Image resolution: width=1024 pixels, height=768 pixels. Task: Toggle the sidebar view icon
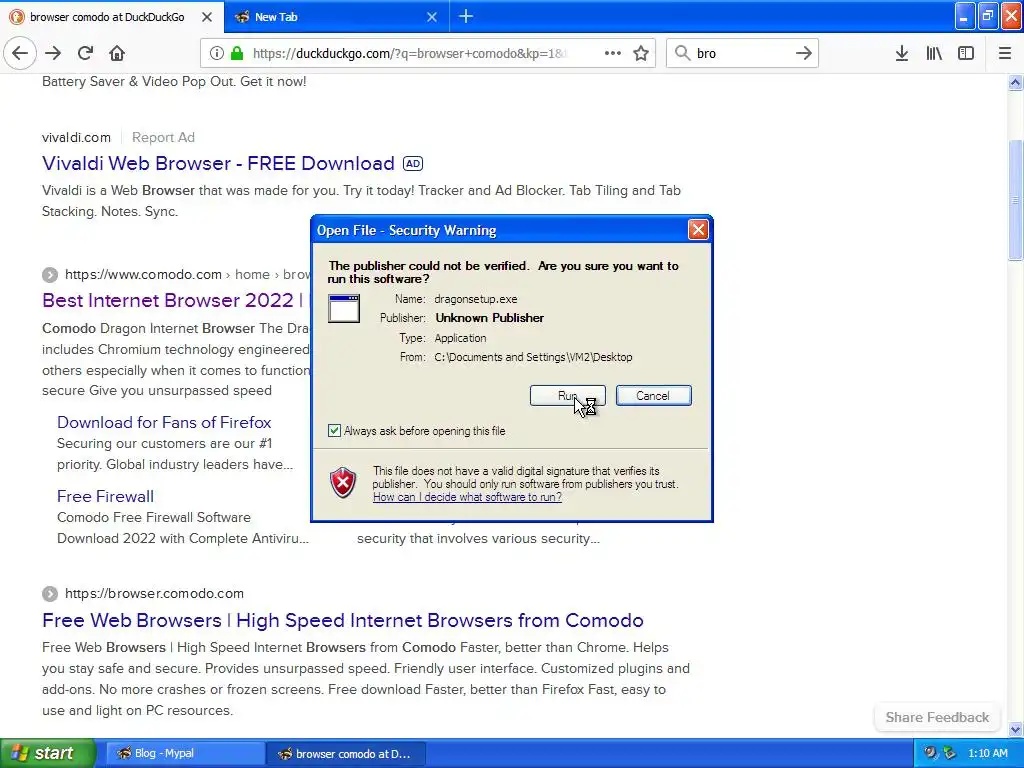coord(966,53)
